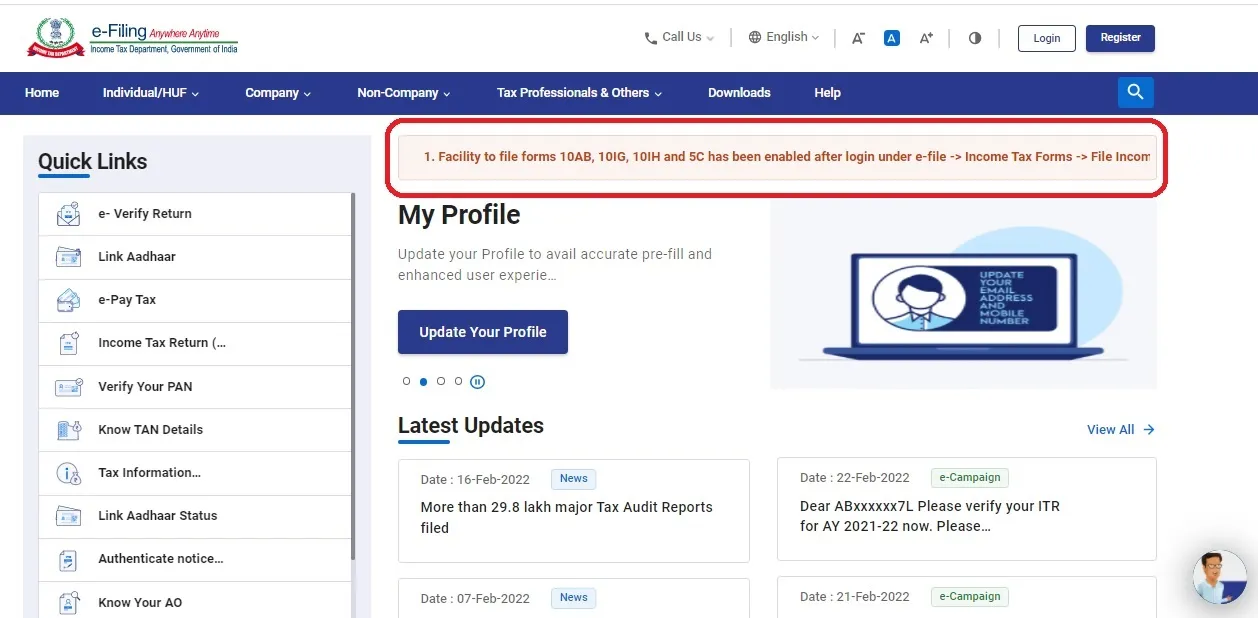Select the first carousel slide dot
The height and width of the screenshot is (618, 1258).
pyautogui.click(x=406, y=381)
